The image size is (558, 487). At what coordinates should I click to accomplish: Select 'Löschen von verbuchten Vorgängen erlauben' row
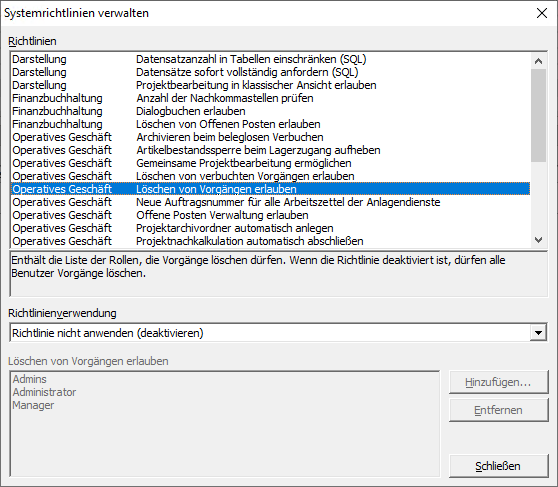coord(270,176)
